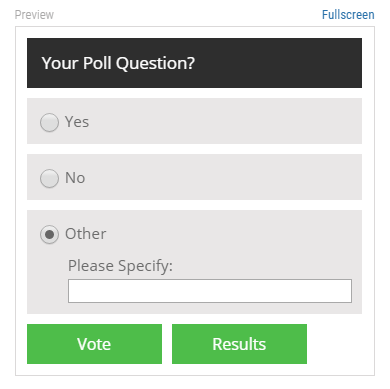Click the No option label text
This screenshot has height=389, width=390.
(75, 178)
